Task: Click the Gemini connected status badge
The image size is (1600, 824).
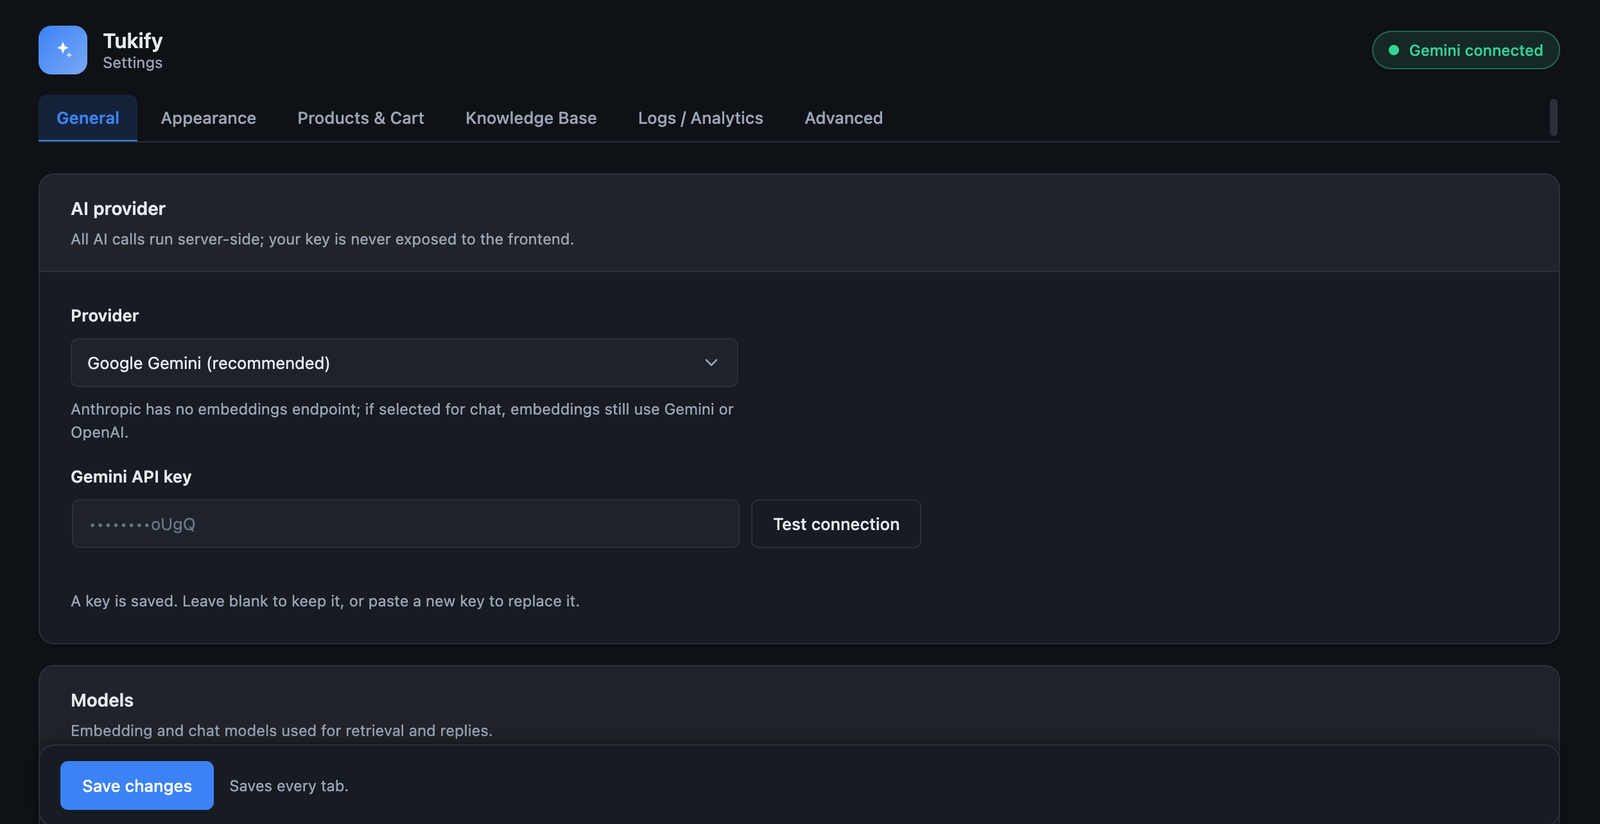Action: [1465, 50]
